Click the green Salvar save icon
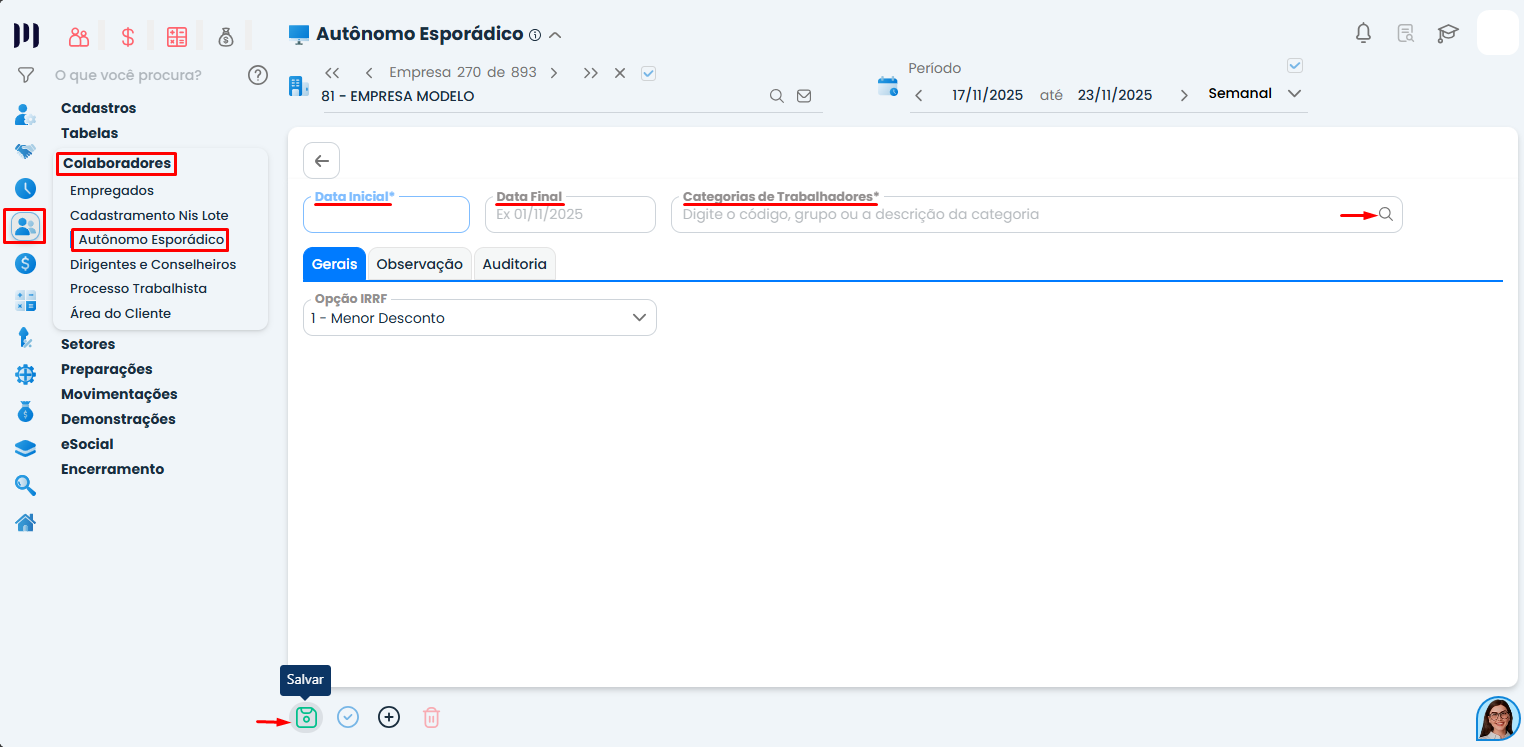 [x=306, y=717]
